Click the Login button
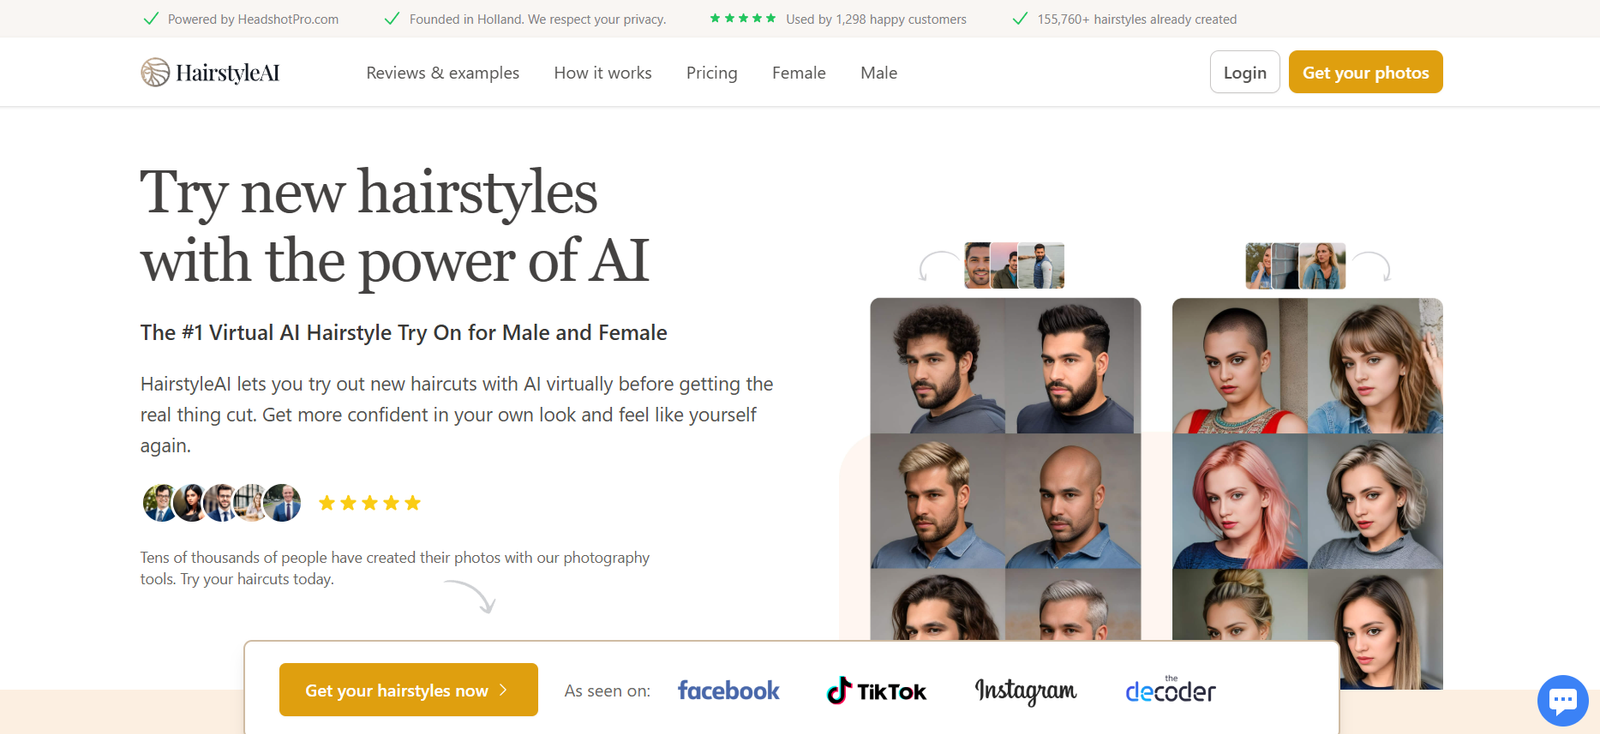This screenshot has width=1600, height=734. coord(1244,72)
